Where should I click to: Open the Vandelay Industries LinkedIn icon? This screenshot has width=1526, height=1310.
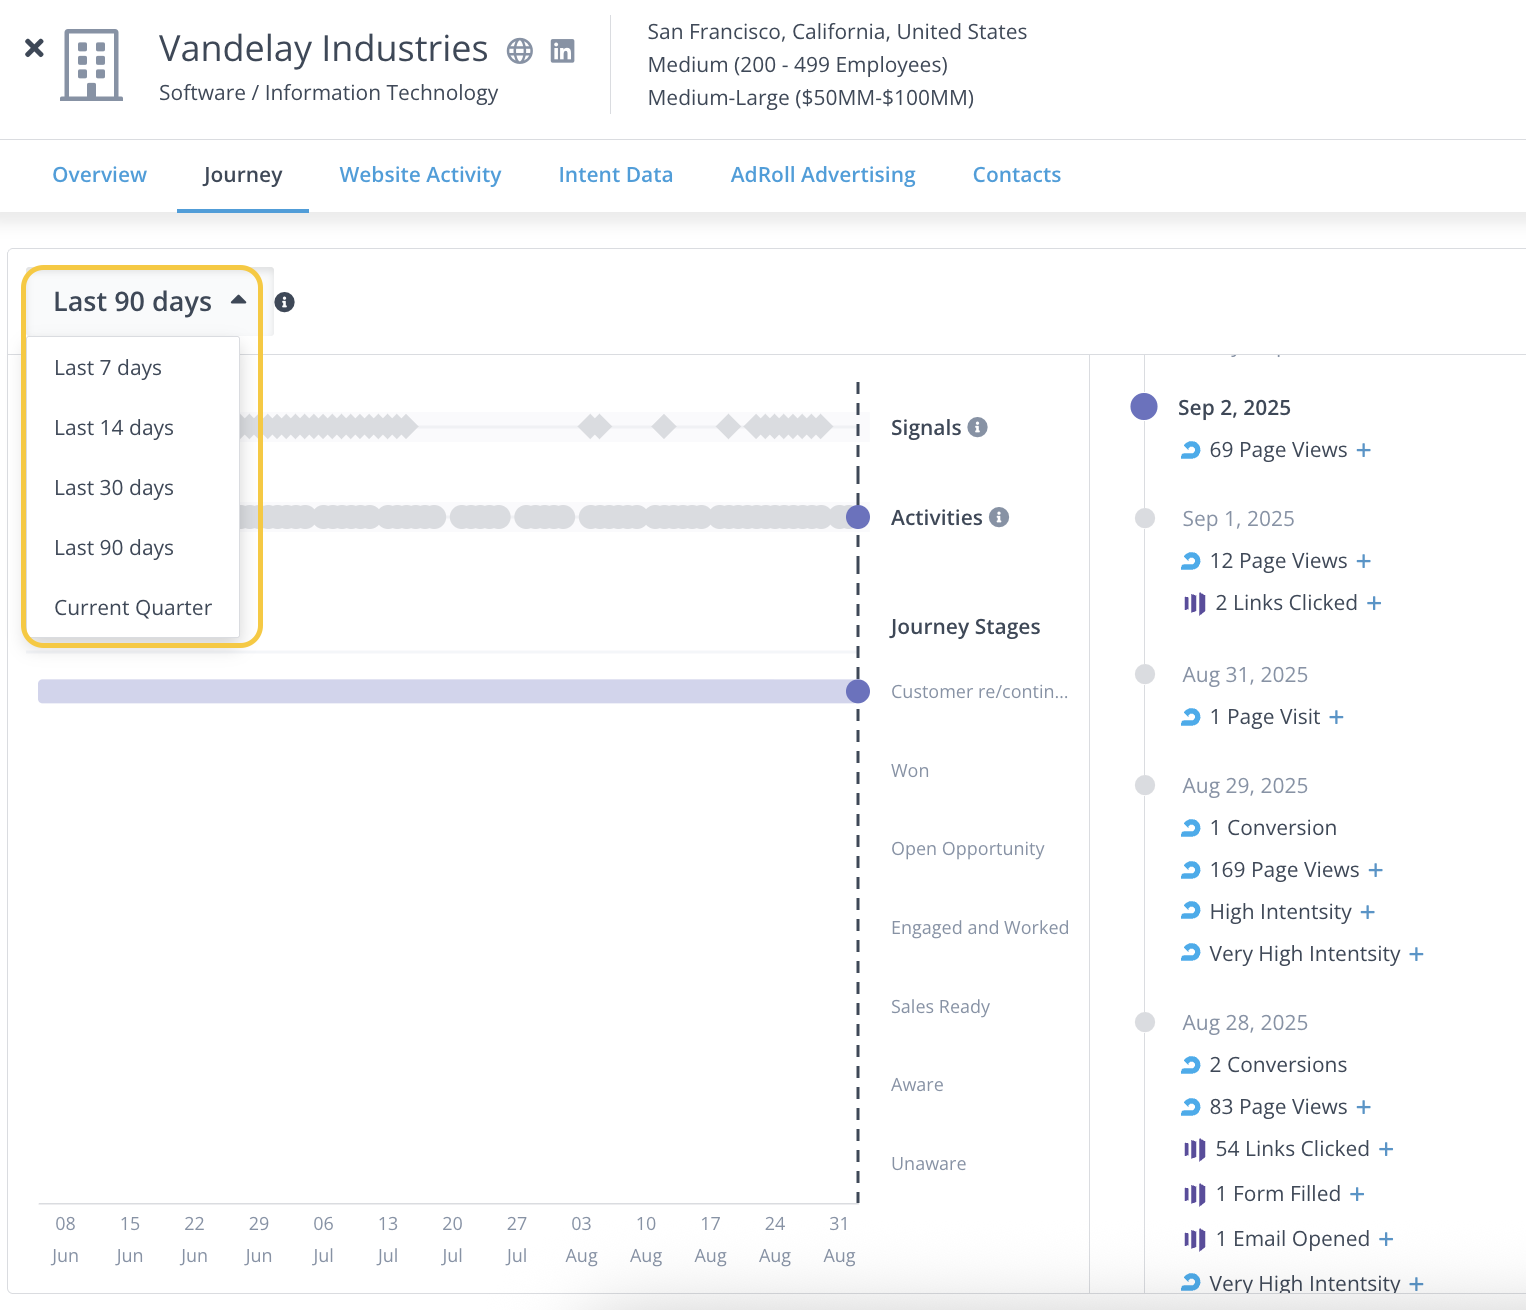click(x=563, y=51)
